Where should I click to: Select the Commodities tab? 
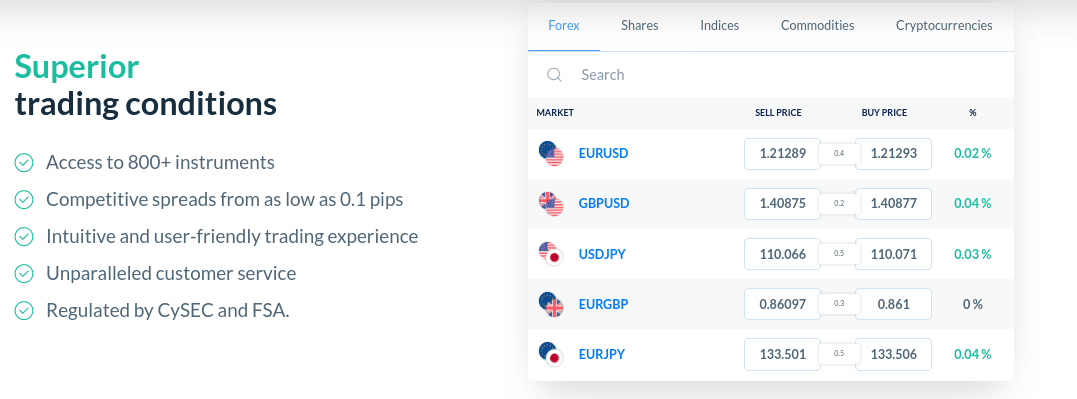(817, 25)
